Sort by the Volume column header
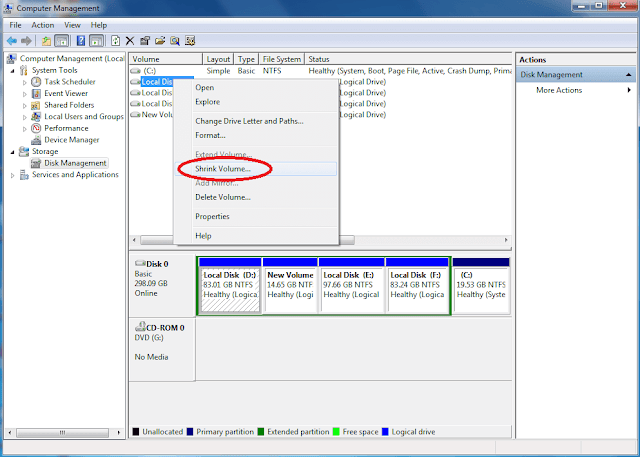 click(x=166, y=59)
